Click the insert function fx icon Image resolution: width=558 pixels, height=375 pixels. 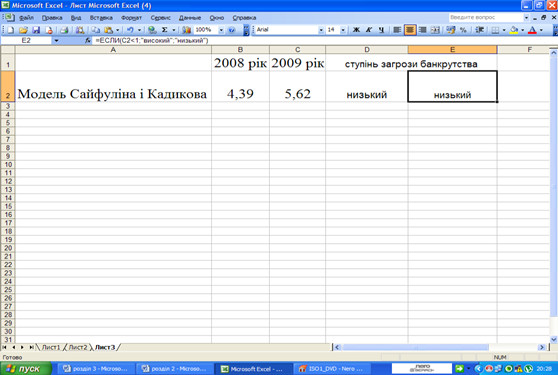pos(88,41)
